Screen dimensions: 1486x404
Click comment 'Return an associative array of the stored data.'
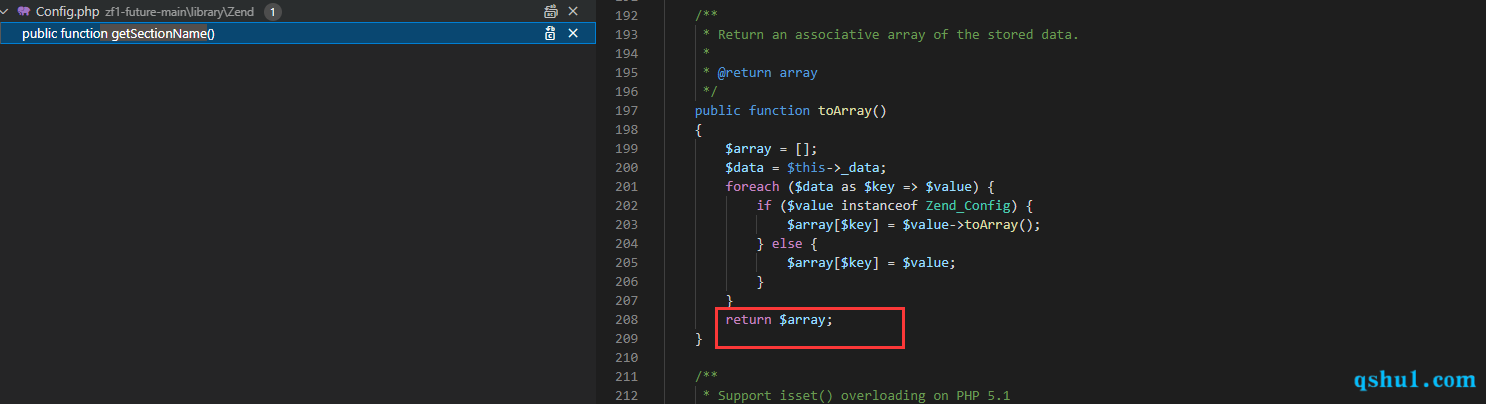point(898,34)
